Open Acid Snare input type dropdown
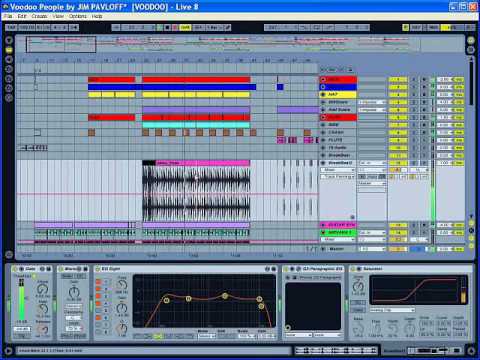Image resolution: width=480 pixels, height=360 pixels. pyautogui.click(x=372, y=110)
